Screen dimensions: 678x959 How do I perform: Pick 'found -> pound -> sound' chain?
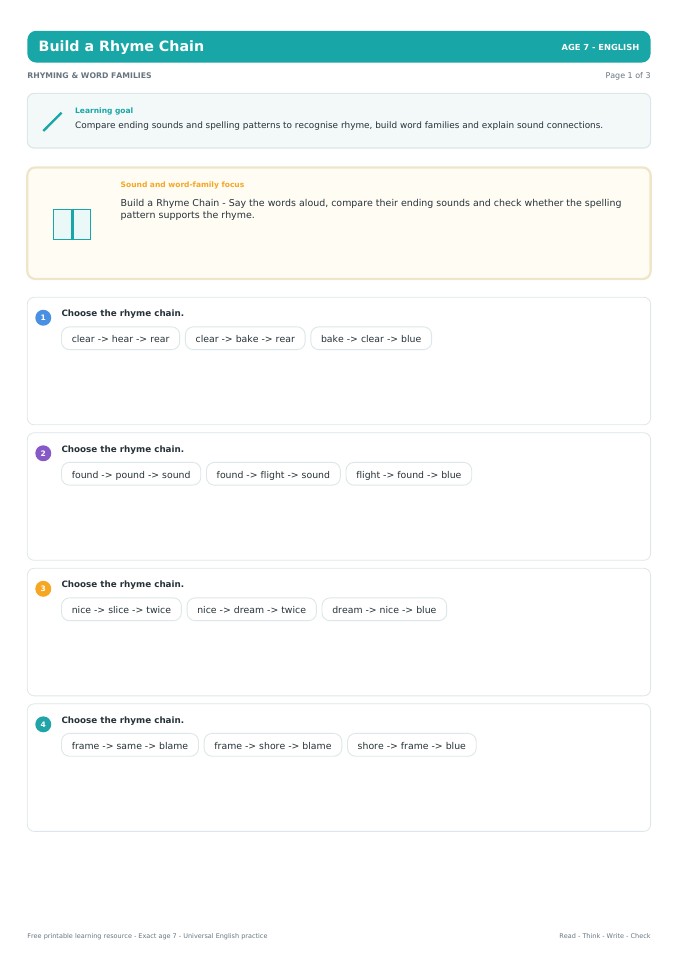pos(131,474)
